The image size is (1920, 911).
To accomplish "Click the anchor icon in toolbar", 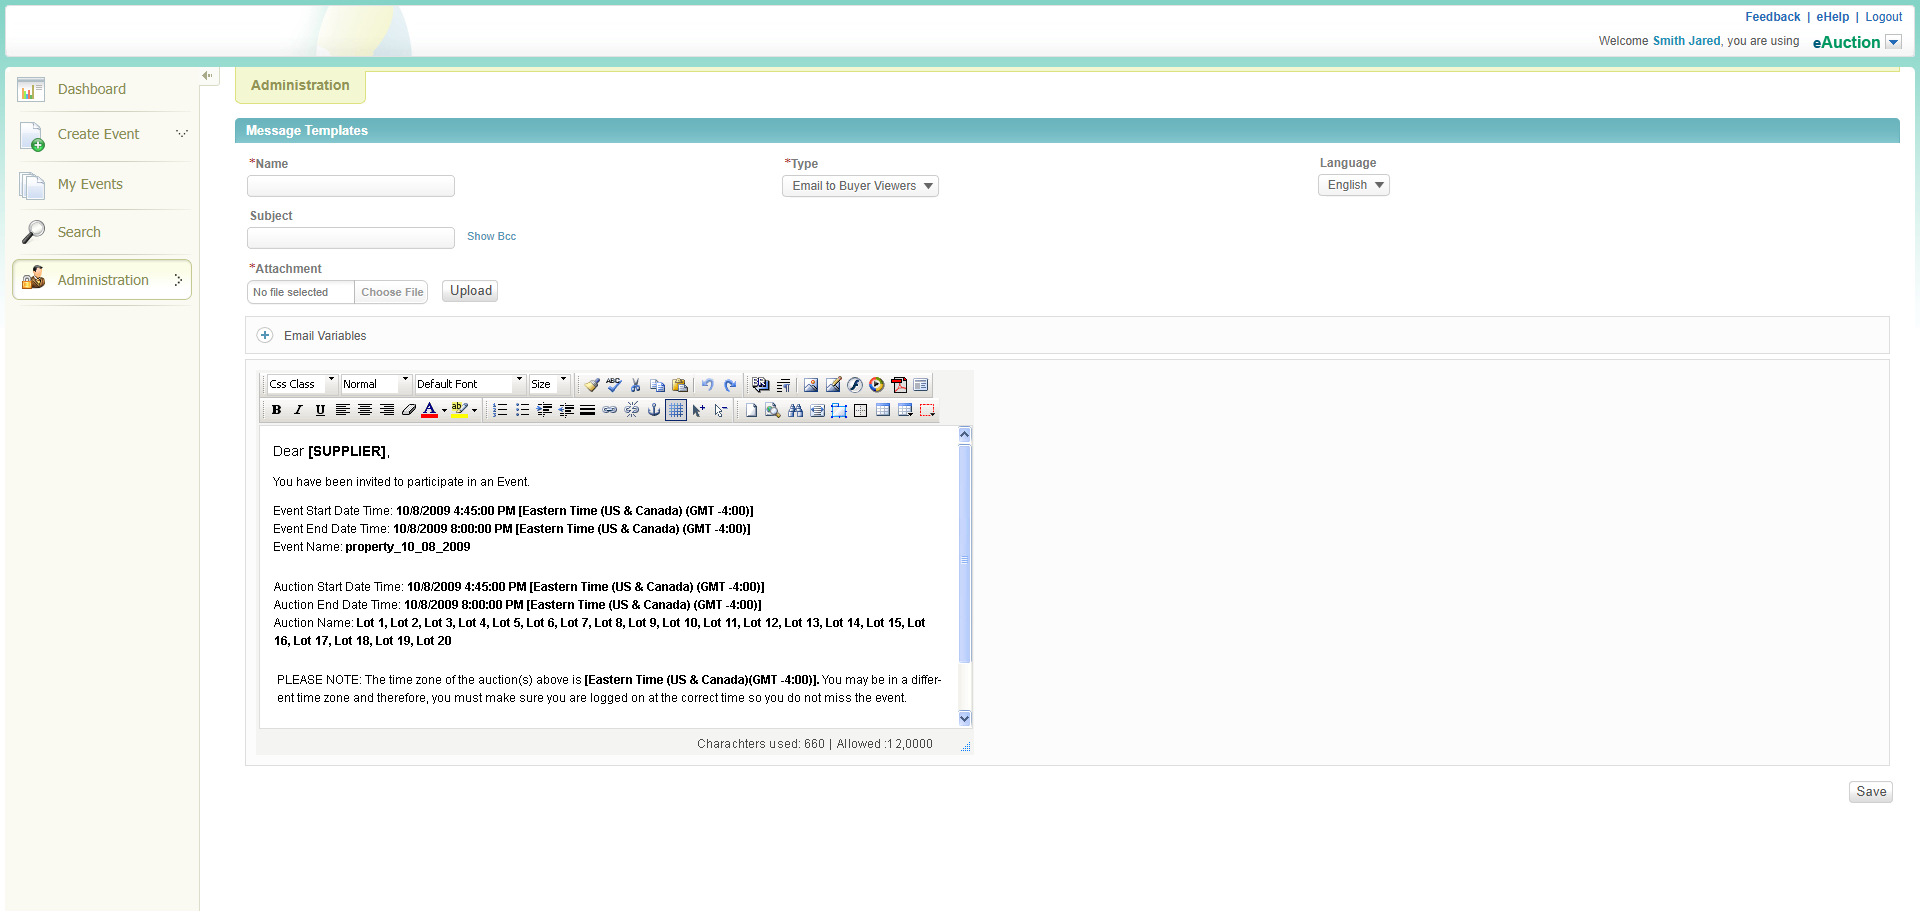I will (654, 410).
